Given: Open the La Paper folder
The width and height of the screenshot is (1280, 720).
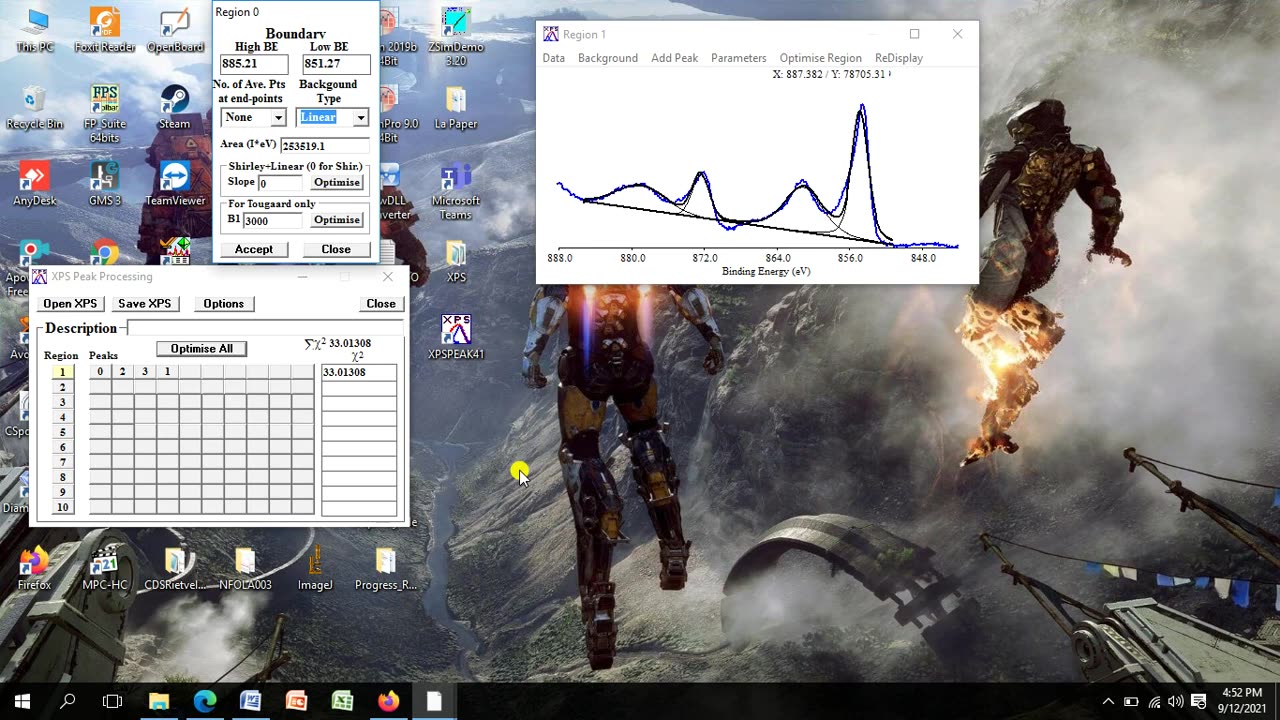Looking at the screenshot, I should (x=456, y=107).
